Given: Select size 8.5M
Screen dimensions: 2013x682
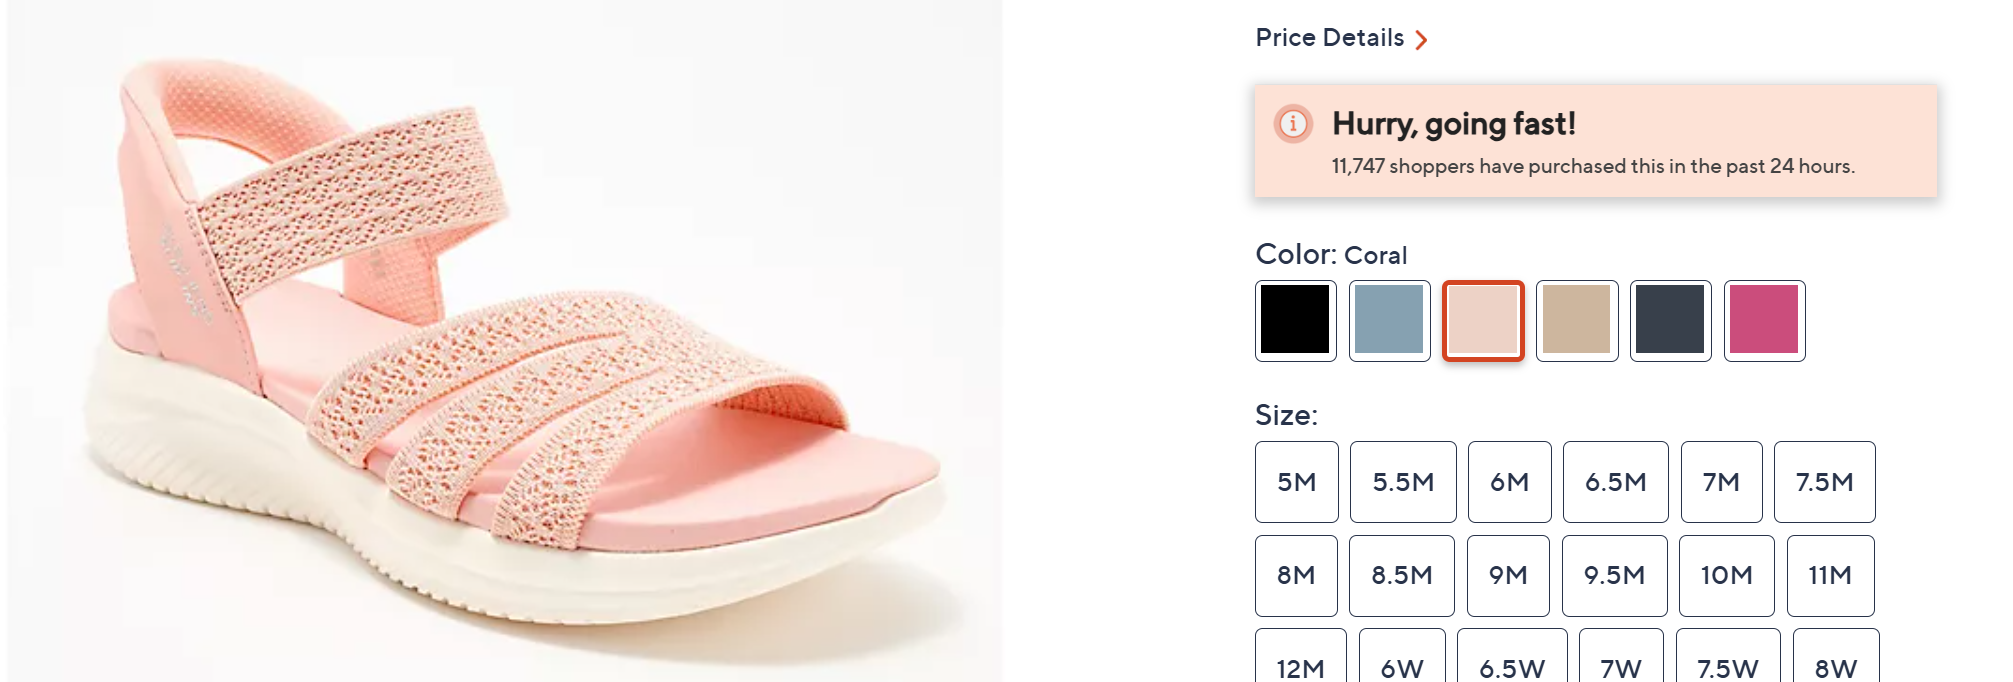Looking at the screenshot, I should click(x=1401, y=576).
